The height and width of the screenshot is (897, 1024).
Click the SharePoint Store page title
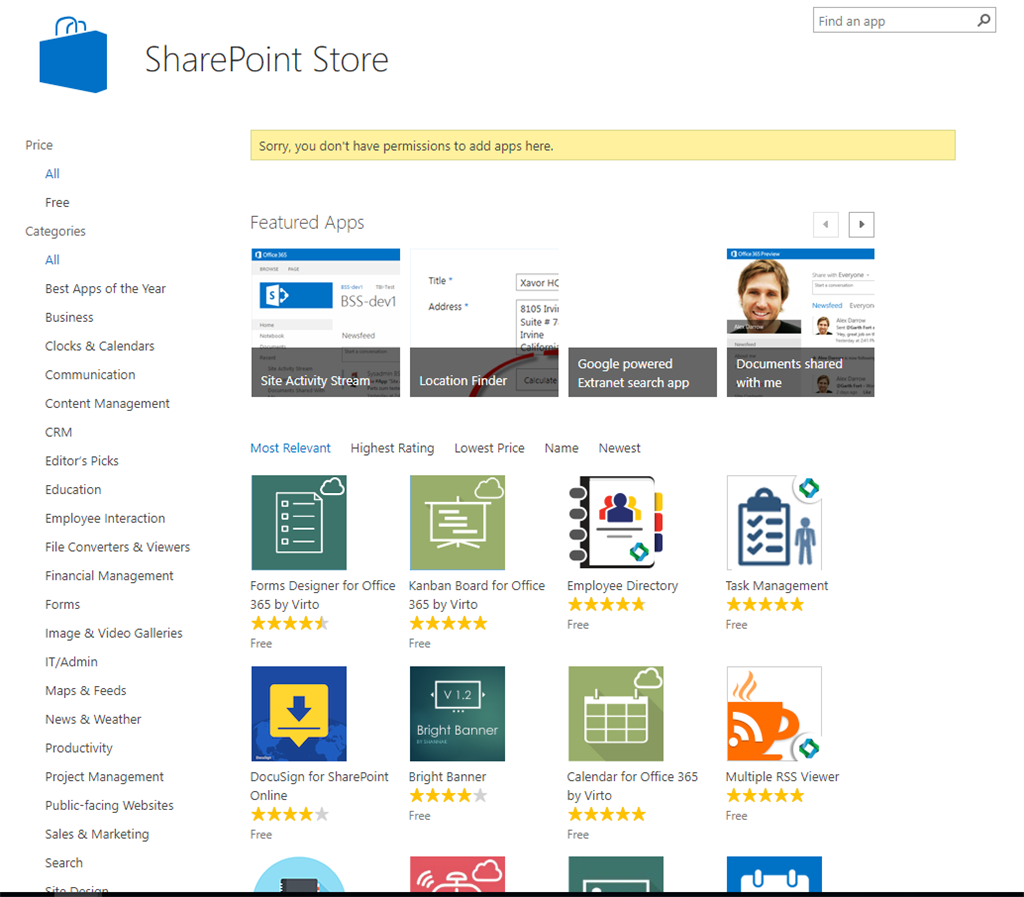tap(266, 59)
